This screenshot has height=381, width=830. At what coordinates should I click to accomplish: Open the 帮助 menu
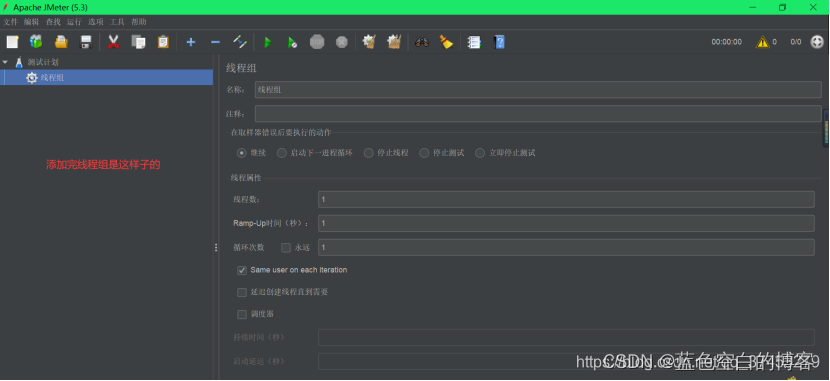139,22
